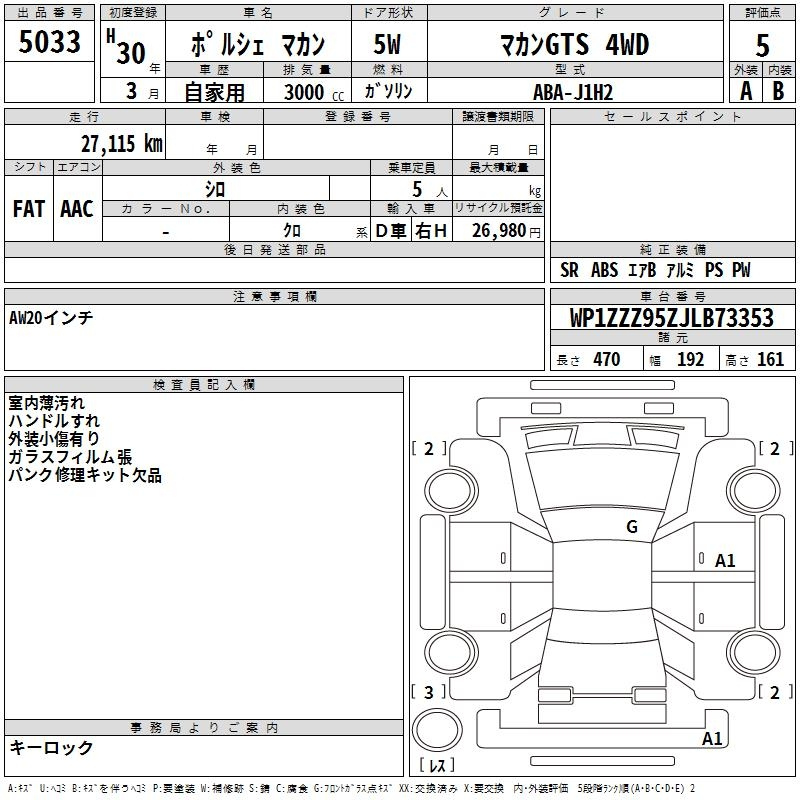800x800 pixels.
Task: Click the shift type FAT
Action: point(29,209)
